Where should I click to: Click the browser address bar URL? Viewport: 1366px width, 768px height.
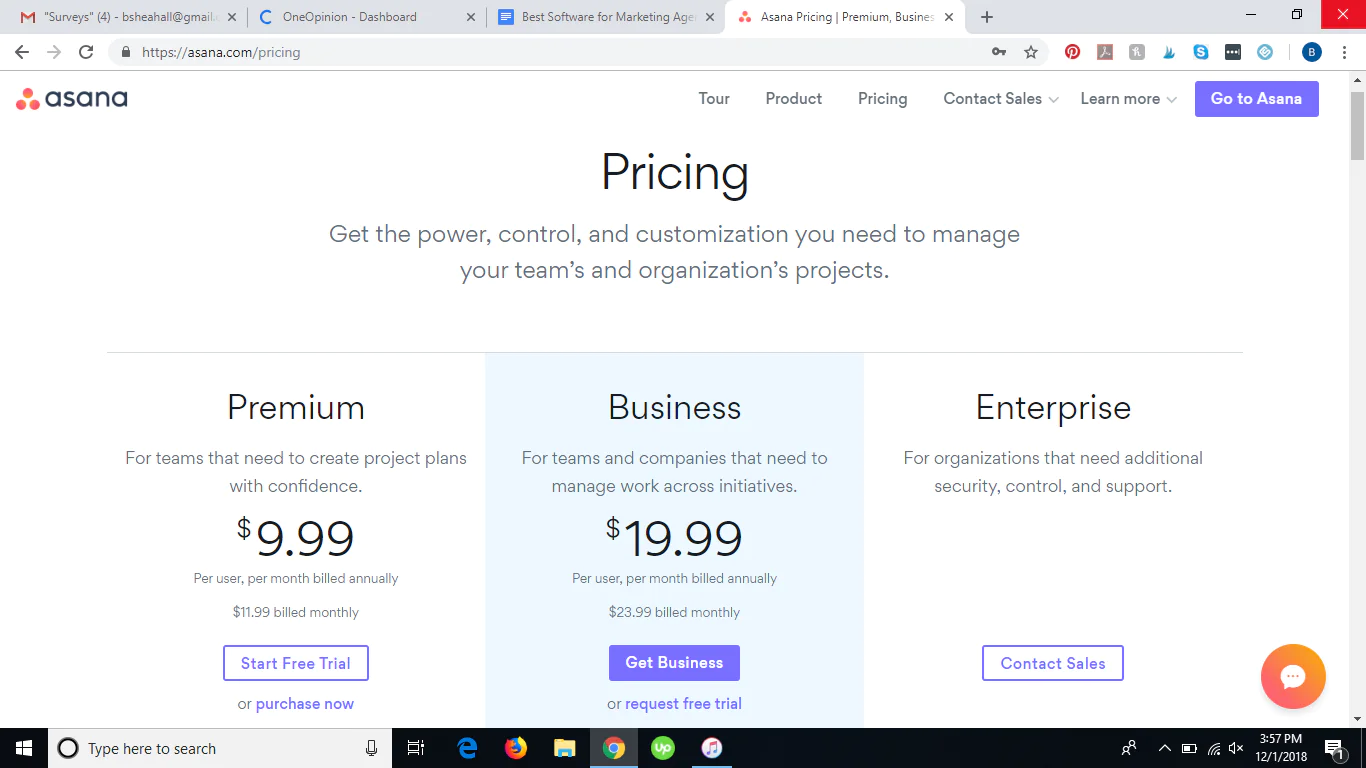(221, 52)
